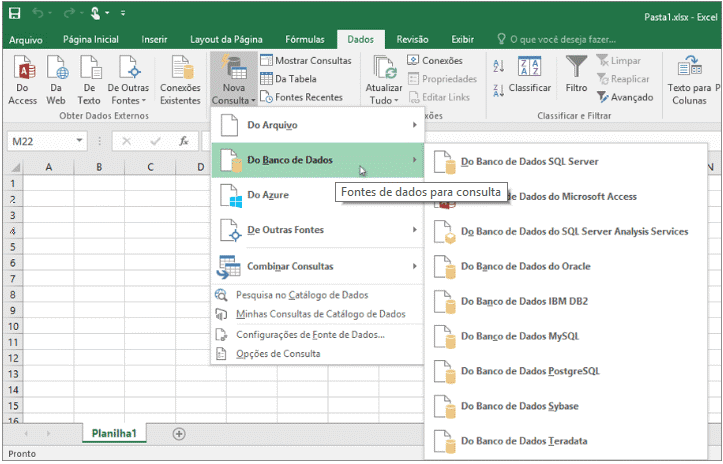Click the Insert Function fx icon
The image size is (723, 464).
click(184, 141)
